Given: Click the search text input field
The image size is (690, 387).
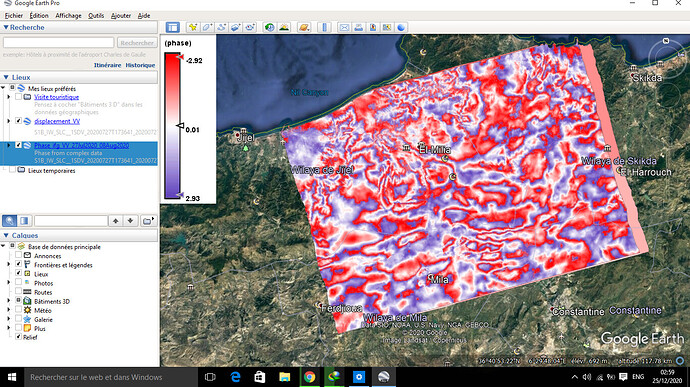Looking at the screenshot, I should [x=59, y=43].
